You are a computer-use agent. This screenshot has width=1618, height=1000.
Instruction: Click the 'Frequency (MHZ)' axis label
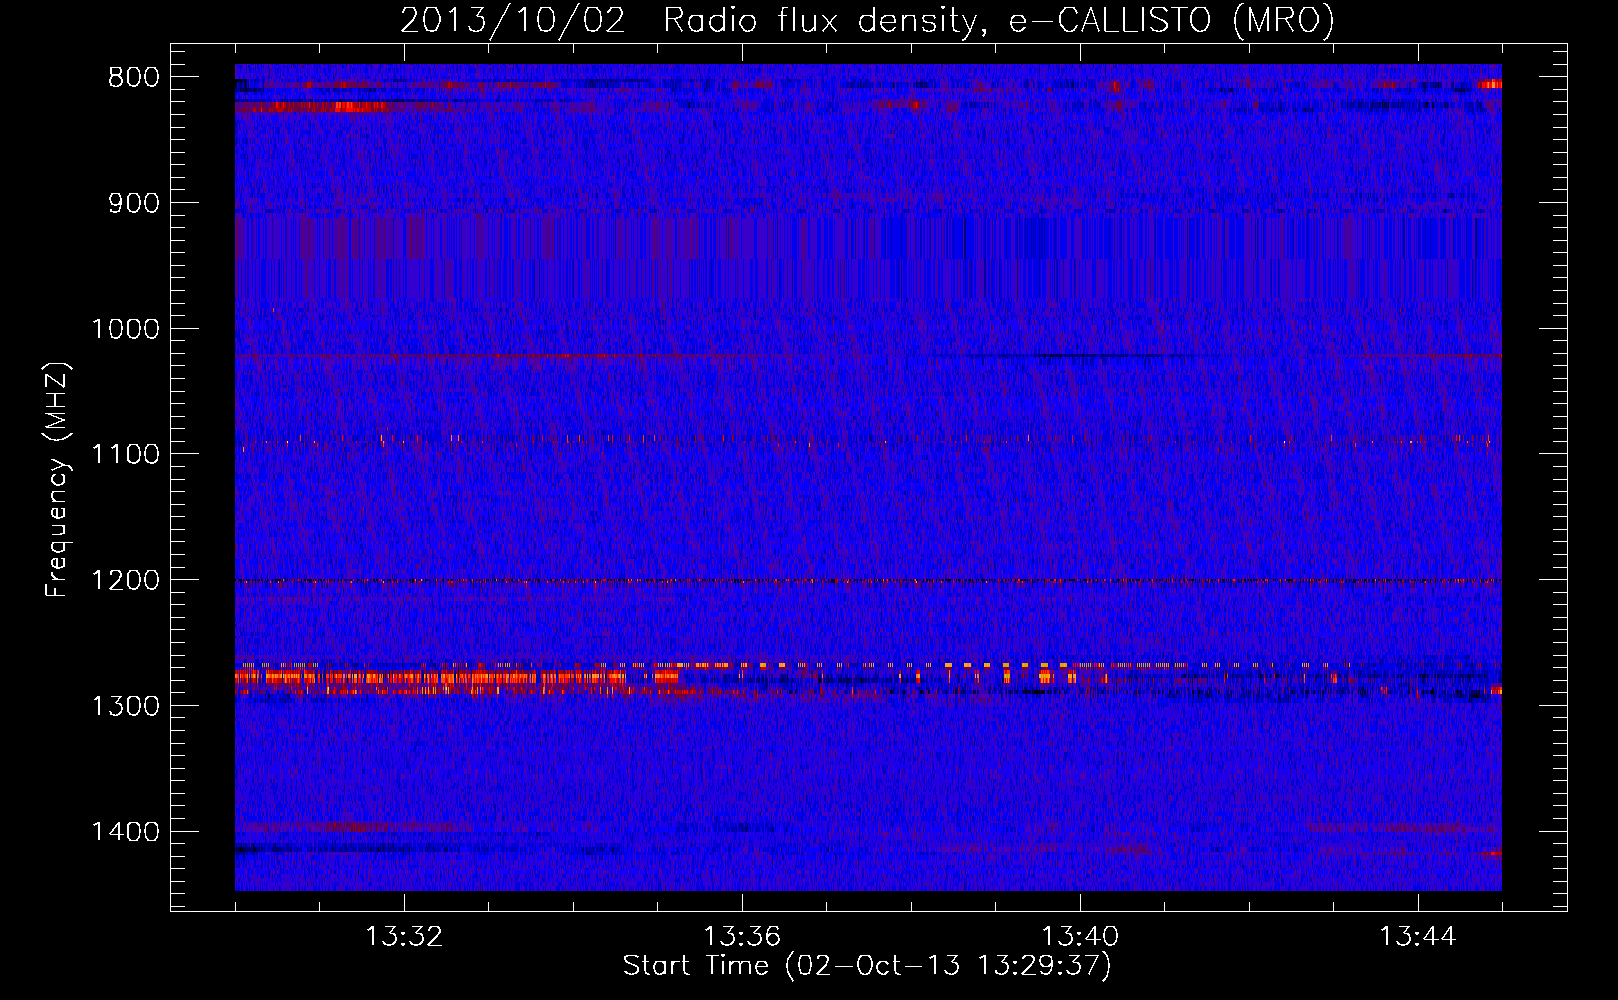point(57,480)
